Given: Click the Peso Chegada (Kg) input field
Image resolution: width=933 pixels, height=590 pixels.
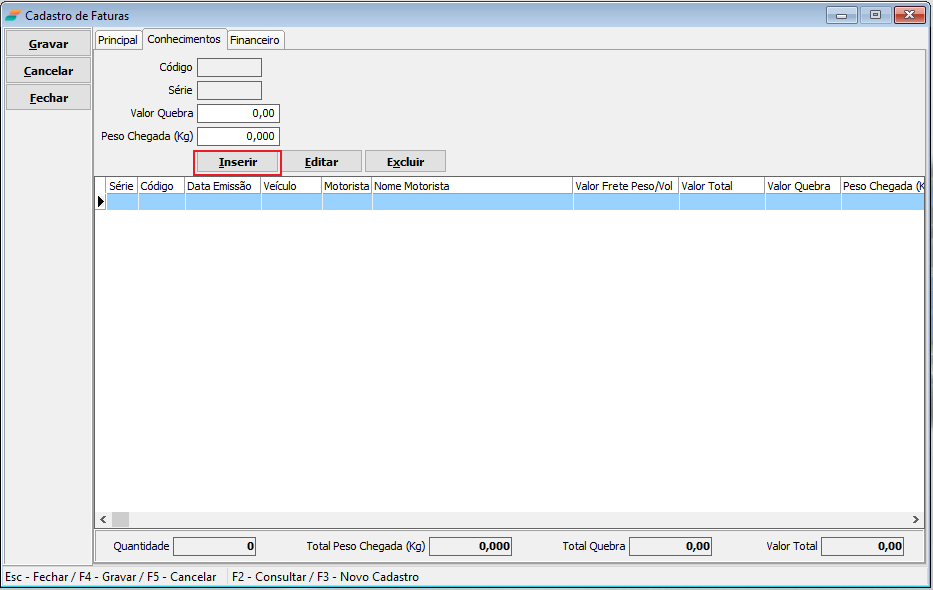Looking at the screenshot, I should pos(238,136).
